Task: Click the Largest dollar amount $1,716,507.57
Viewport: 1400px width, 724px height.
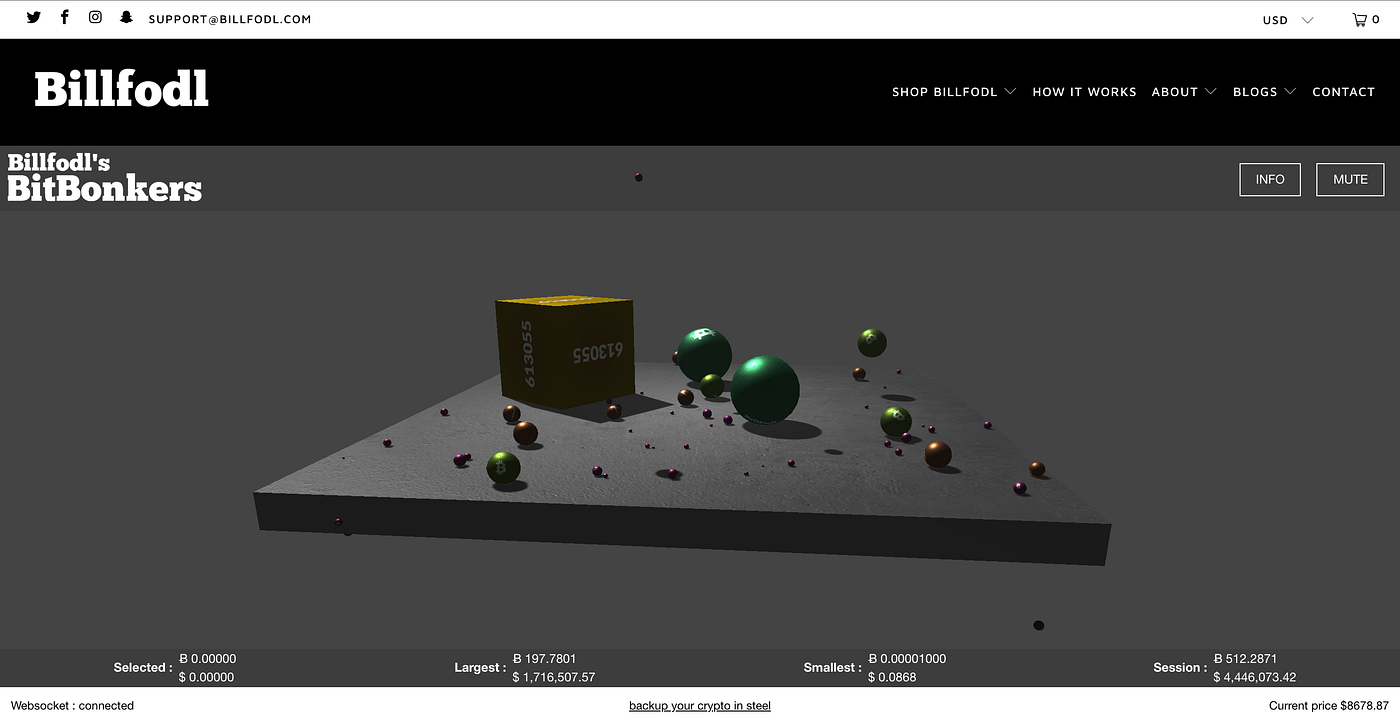Action: pos(553,678)
